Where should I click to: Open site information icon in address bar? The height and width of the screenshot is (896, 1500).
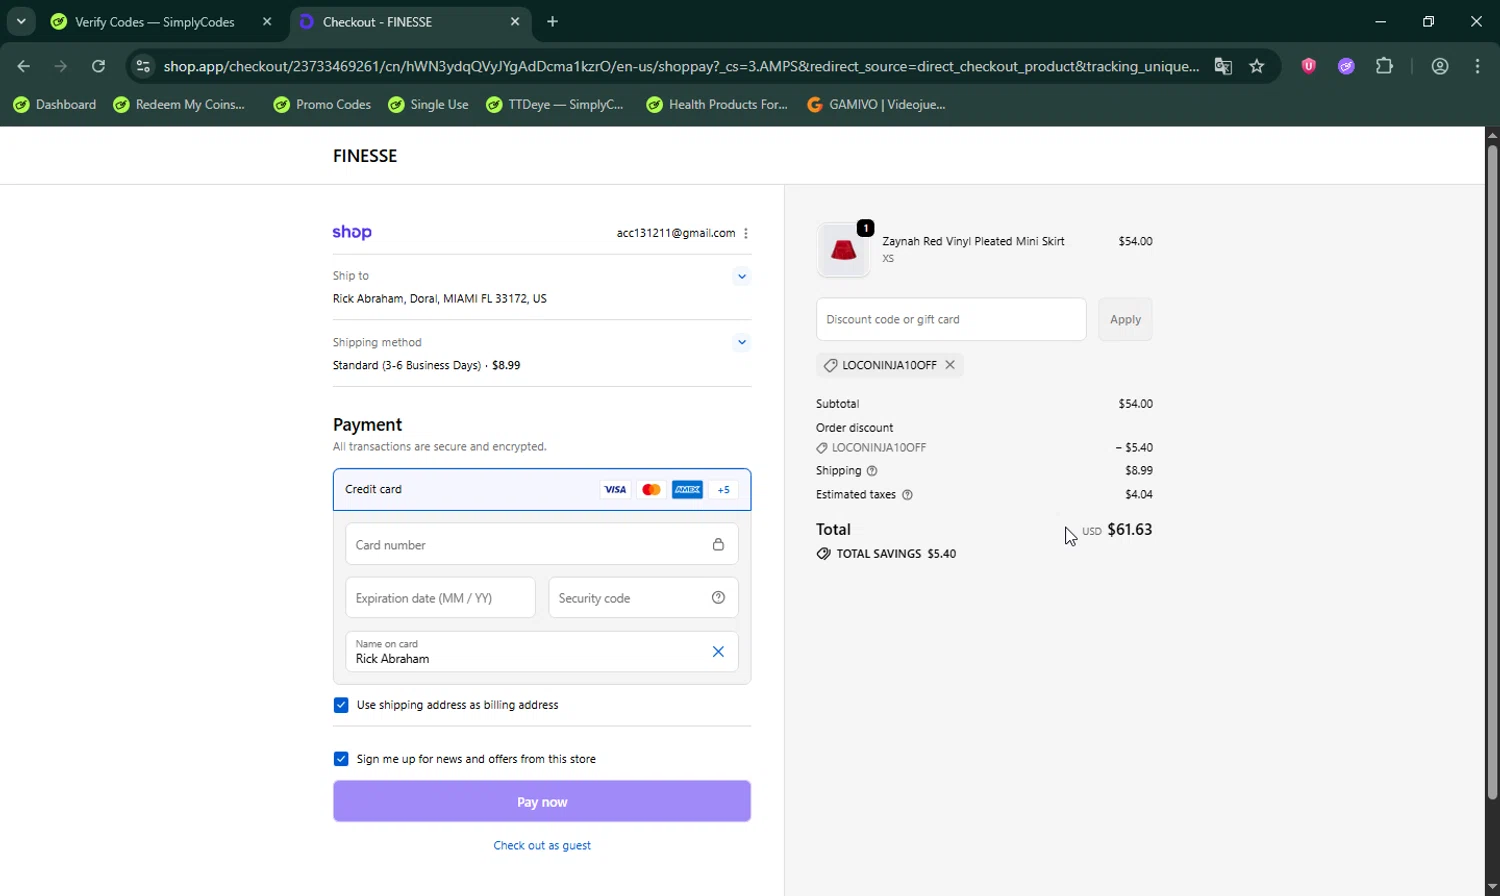(x=143, y=66)
